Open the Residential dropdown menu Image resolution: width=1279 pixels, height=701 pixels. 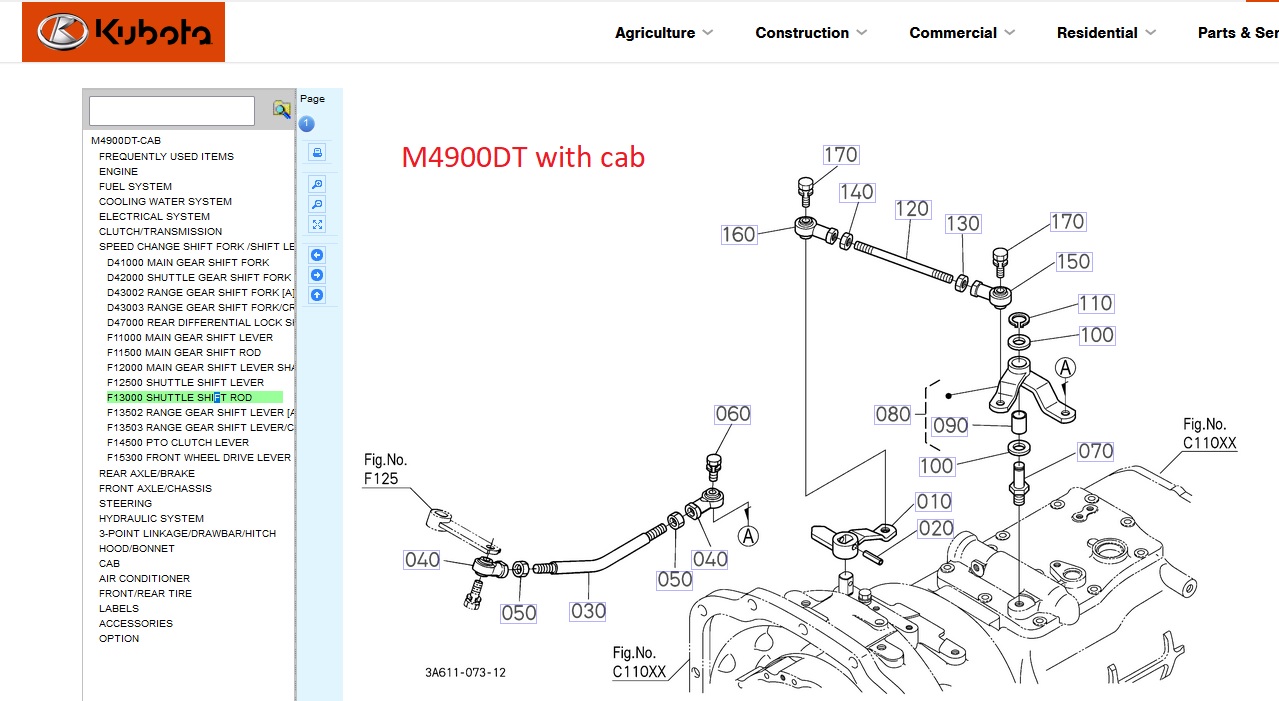coord(1106,33)
